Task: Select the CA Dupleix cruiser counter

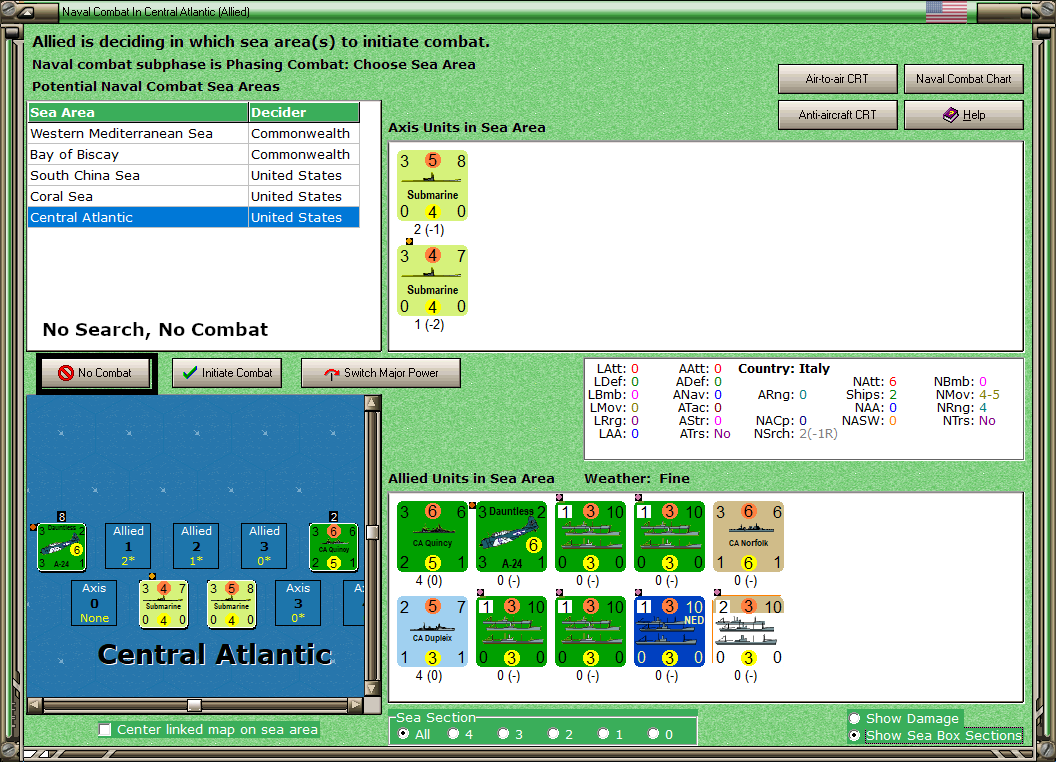Action: pyautogui.click(x=432, y=631)
